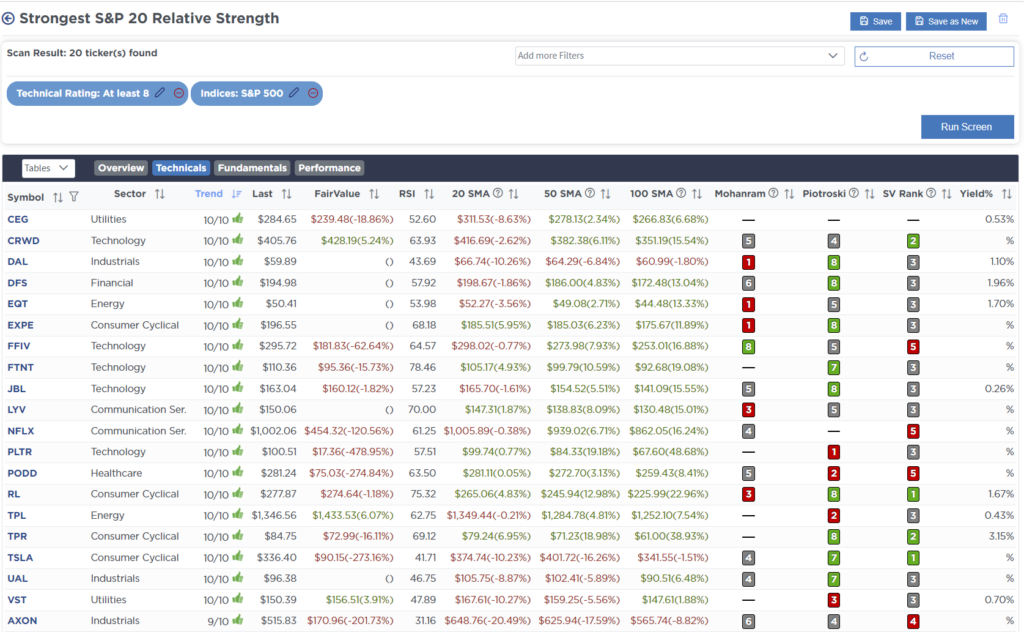
Task: Click JBL's 100 SMA value $141.09(15.55%)
Action: [671, 388]
